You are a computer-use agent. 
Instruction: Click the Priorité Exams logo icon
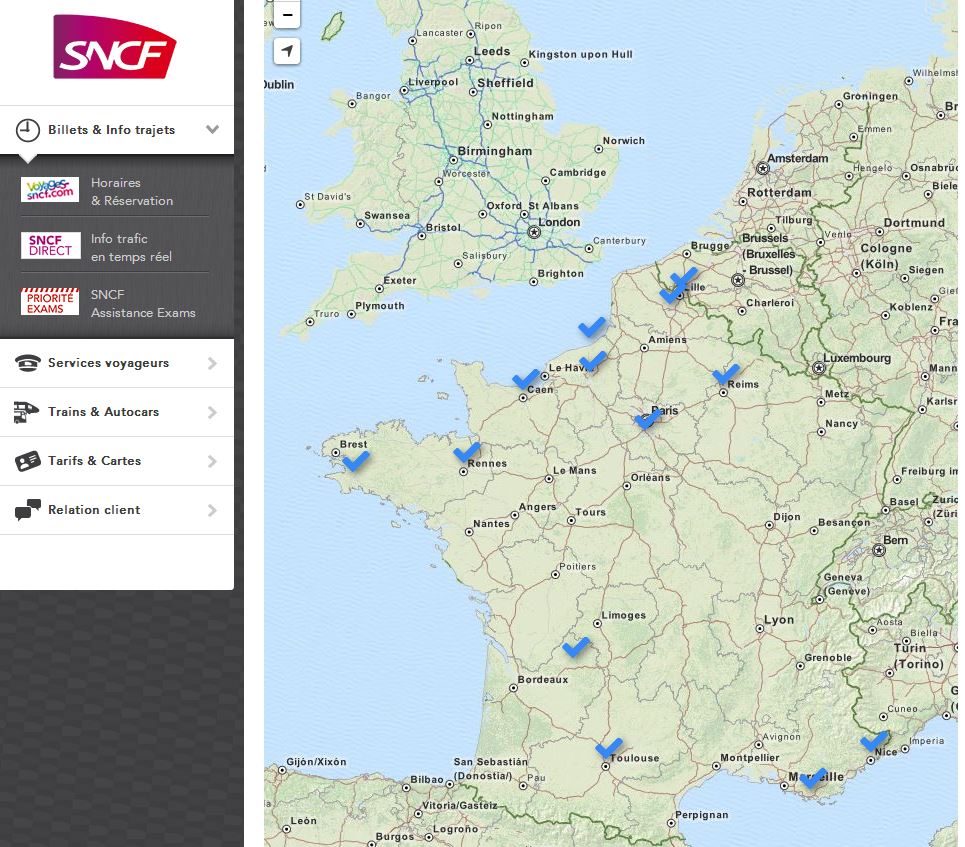point(49,302)
